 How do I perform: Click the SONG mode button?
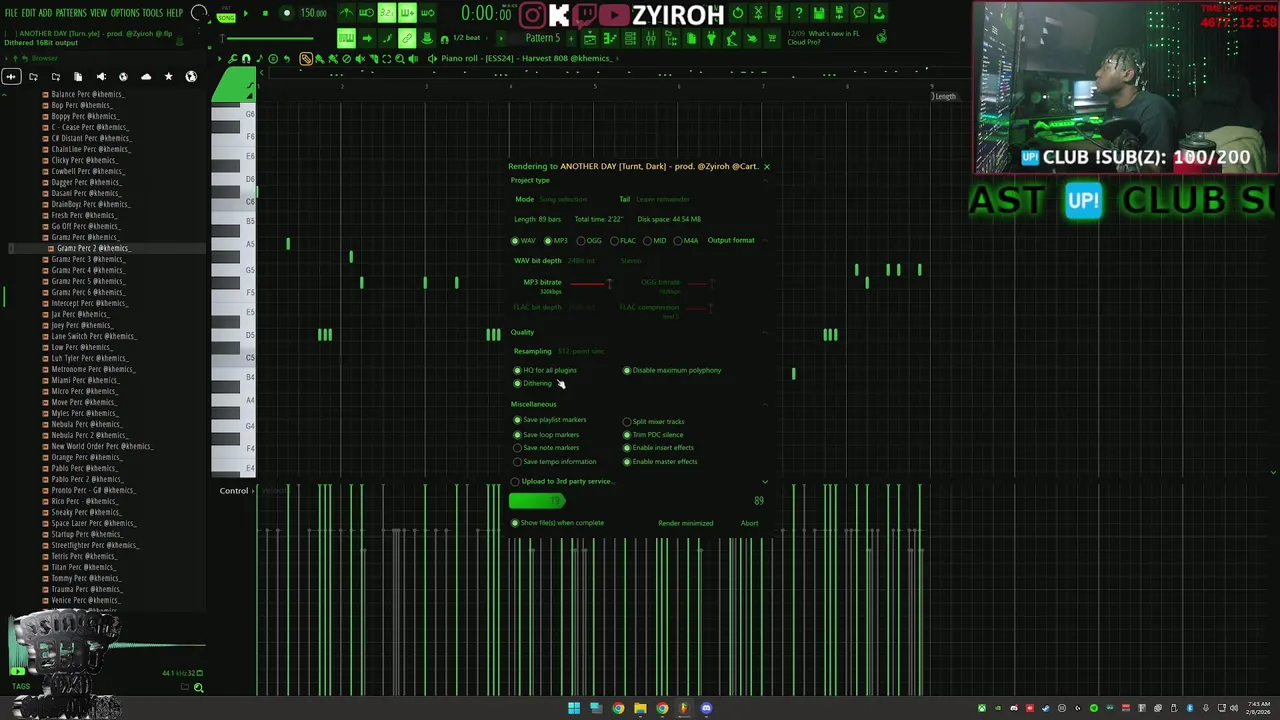tap(226, 18)
